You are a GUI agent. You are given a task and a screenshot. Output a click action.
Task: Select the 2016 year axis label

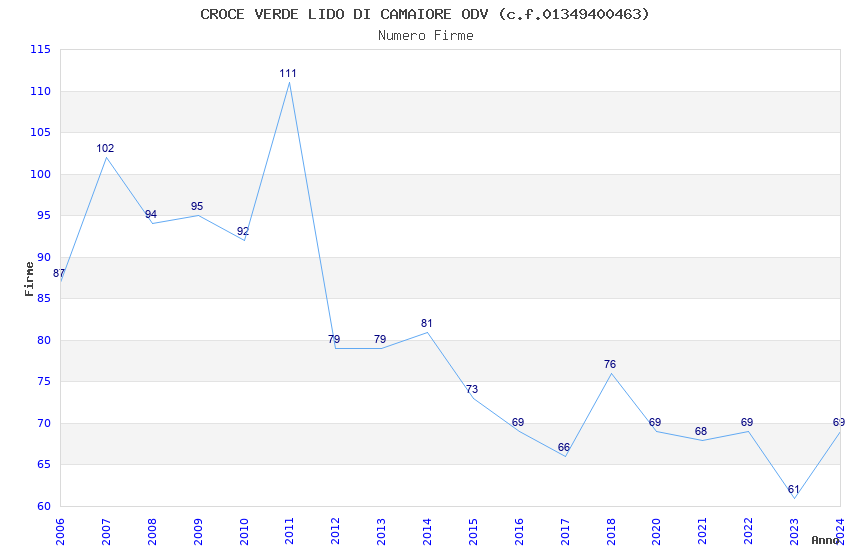tap(518, 531)
